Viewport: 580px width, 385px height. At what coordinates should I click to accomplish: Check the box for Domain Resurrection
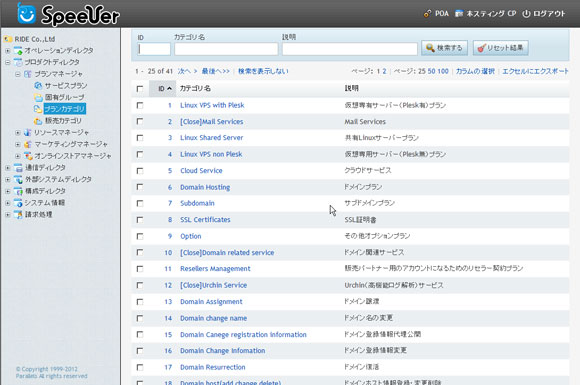pyautogui.click(x=140, y=367)
